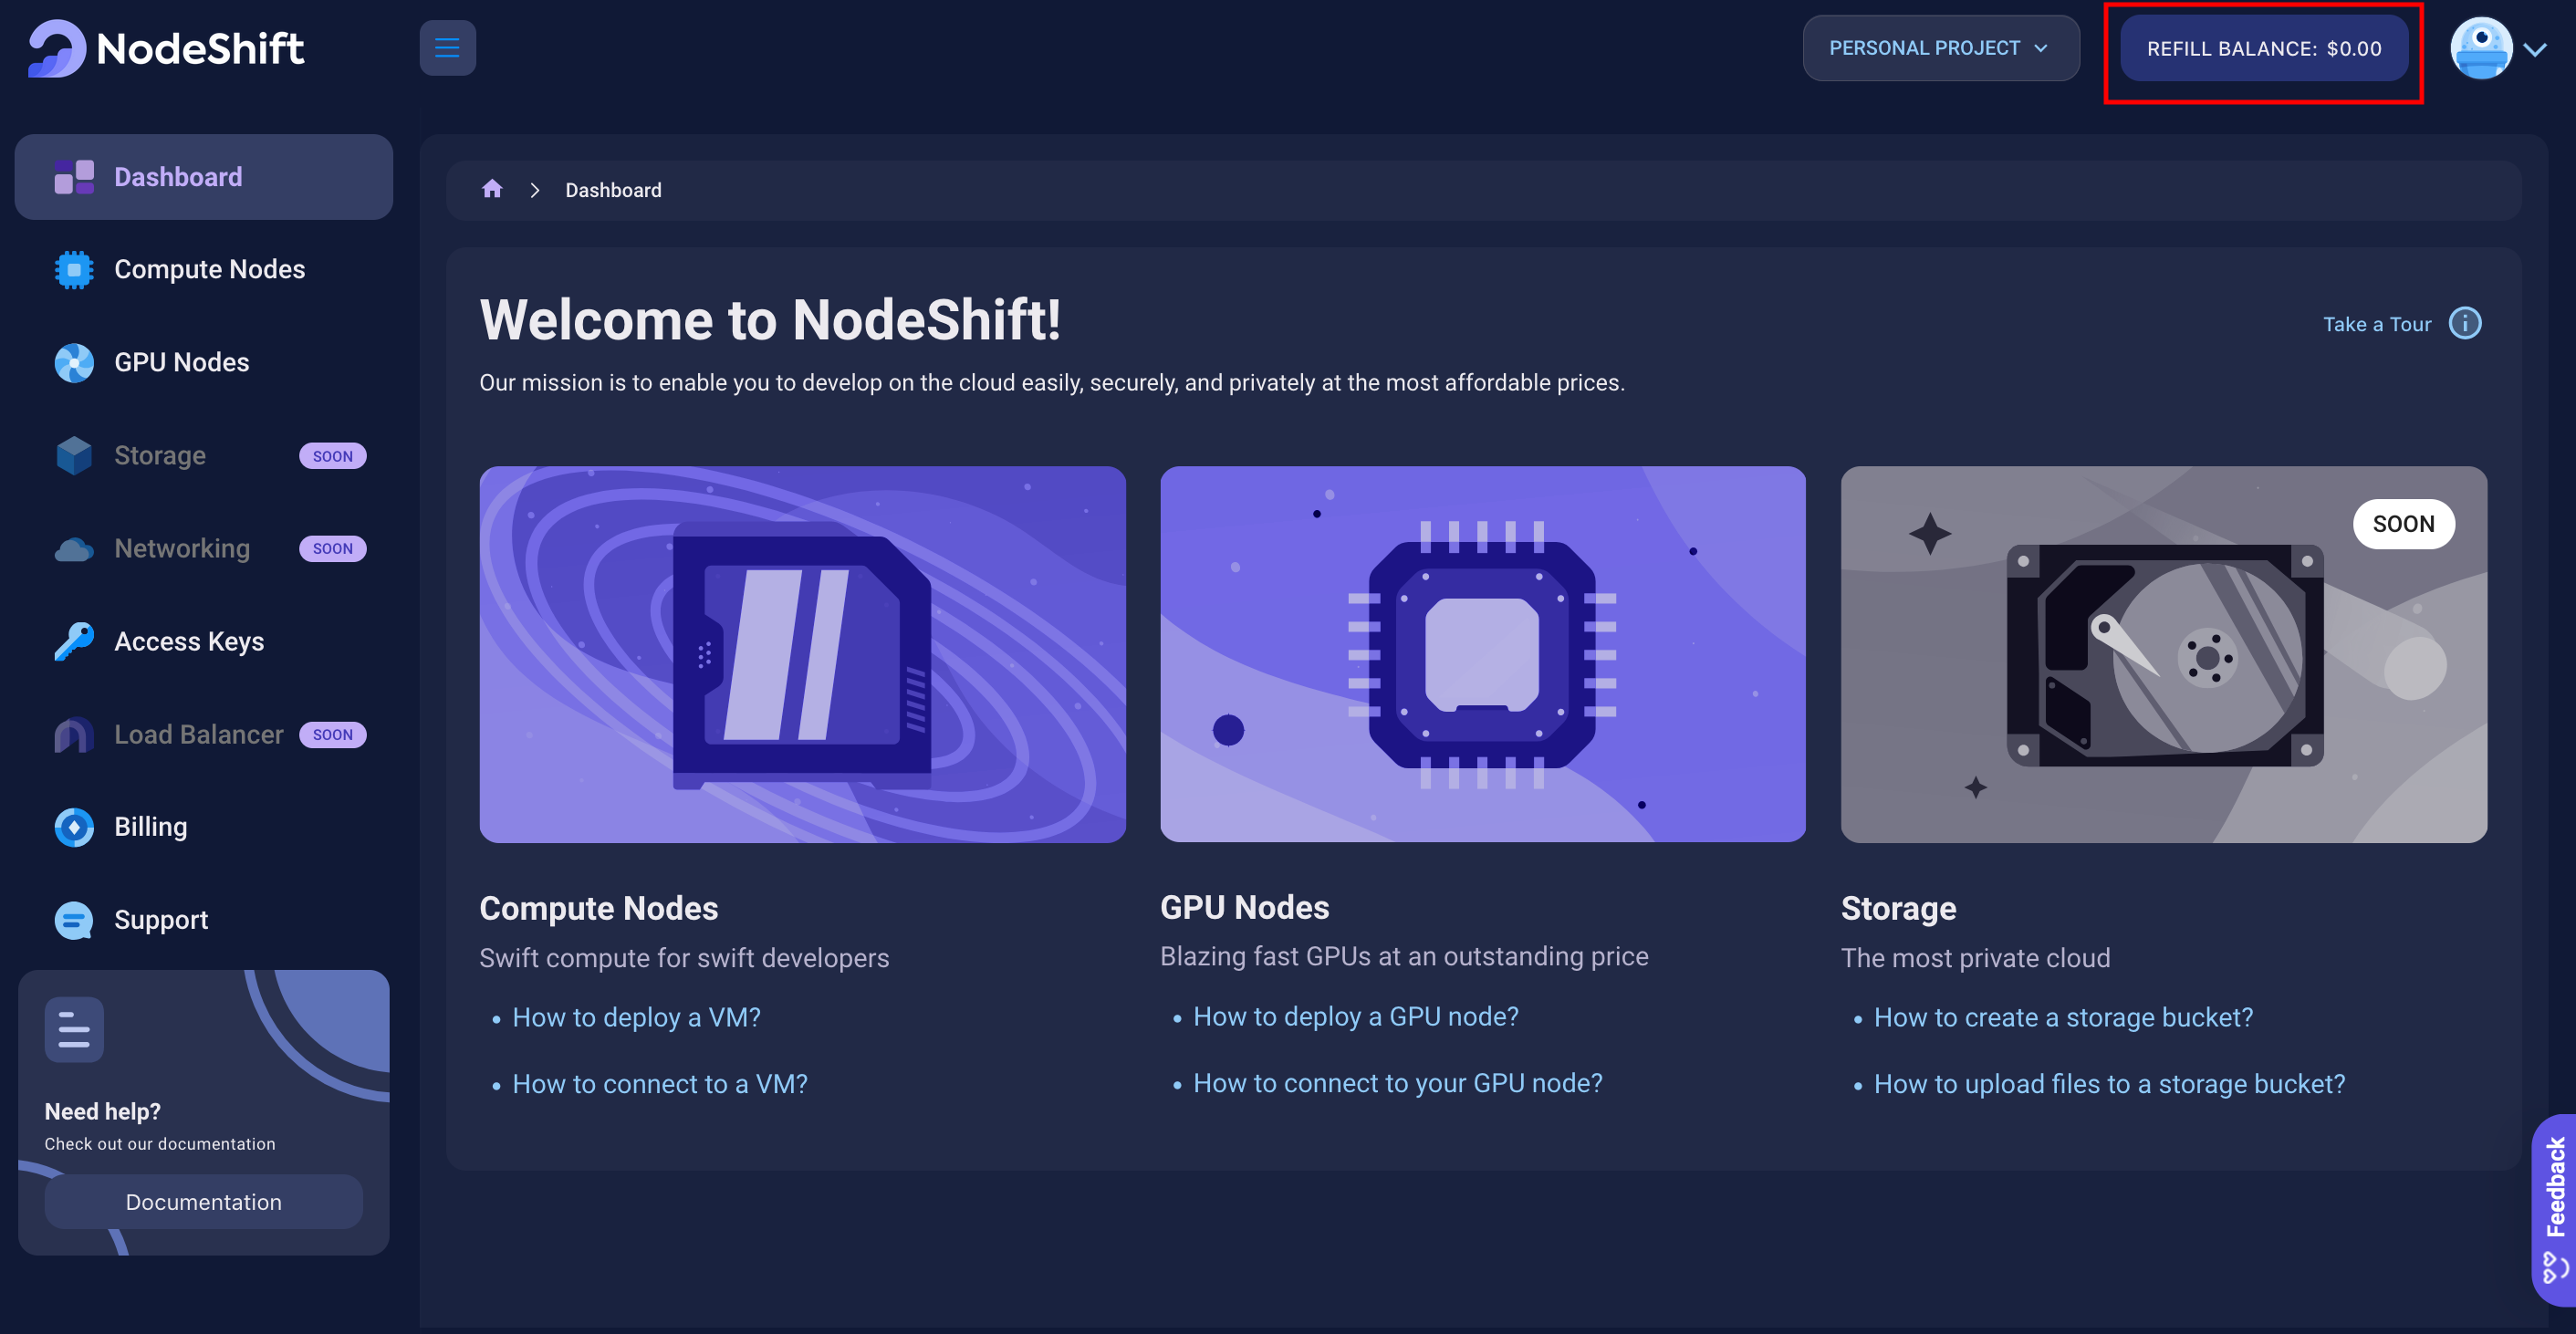Screen dimensions: 2576x1334
Task: Open GPU Nodes section
Action: point(183,362)
